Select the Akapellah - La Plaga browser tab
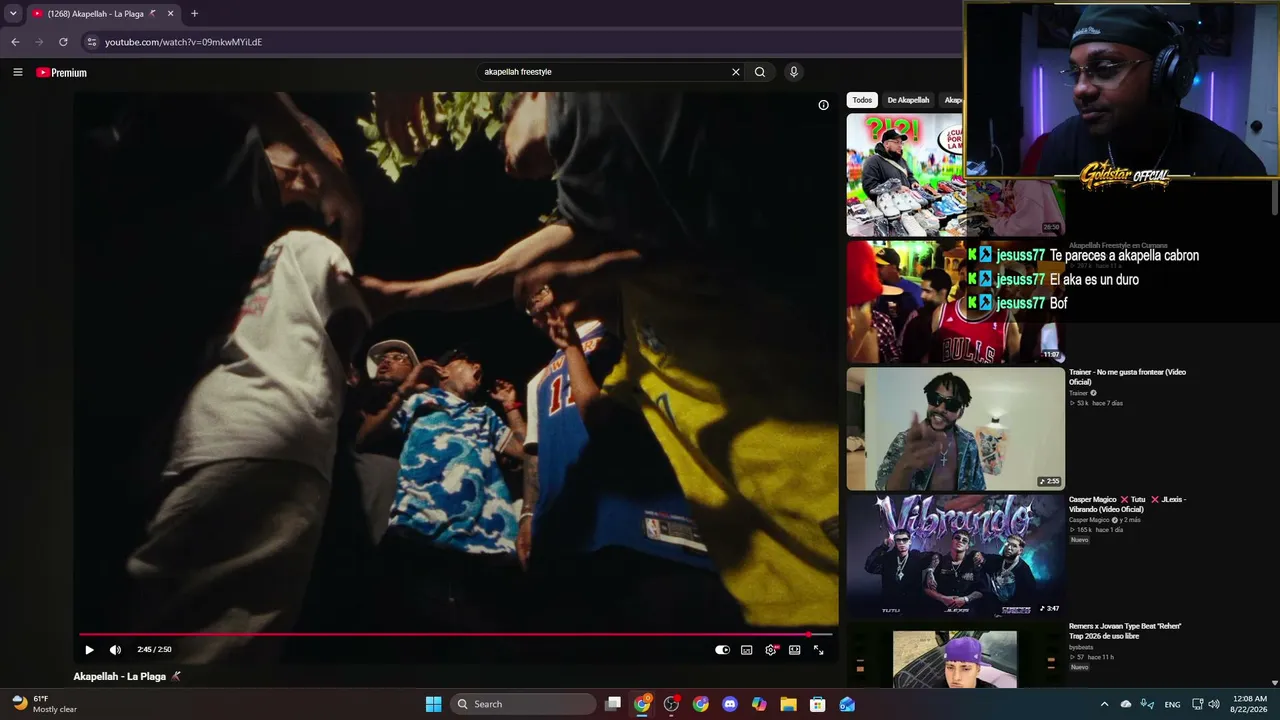The width and height of the screenshot is (1280, 720). (102, 14)
